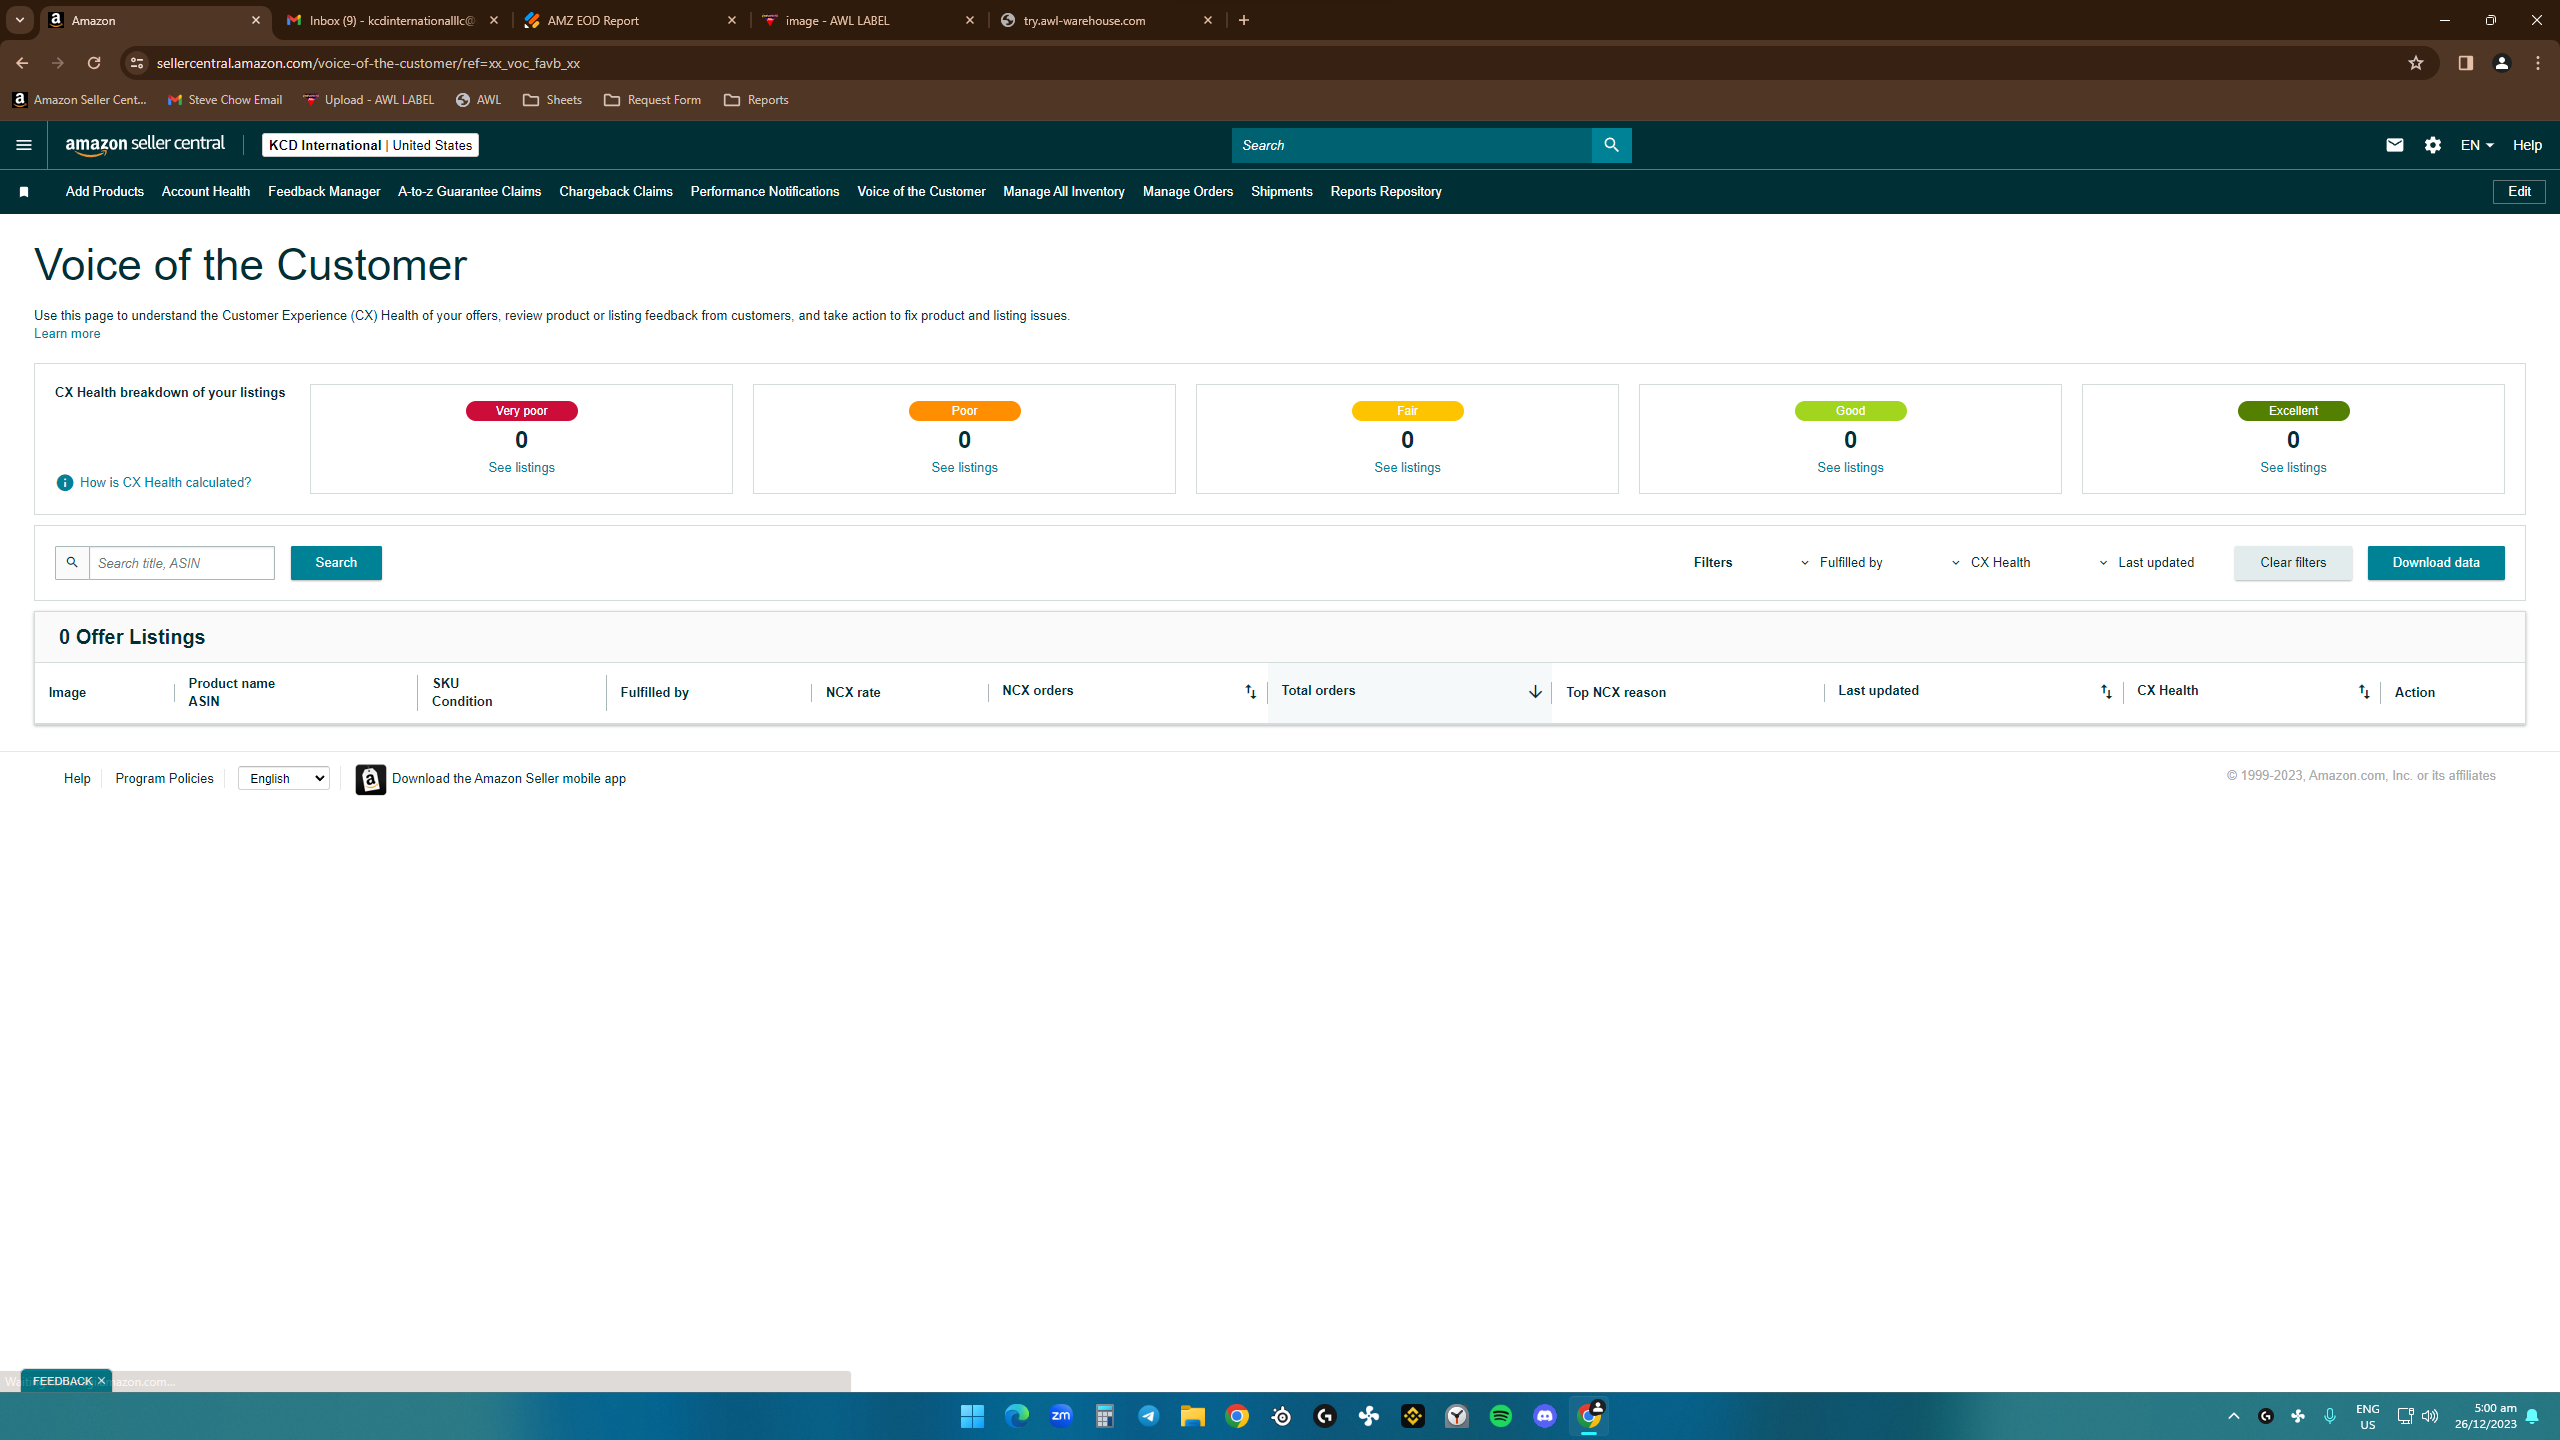See listings under Very poor
2560x1440 pixels.
(521, 468)
